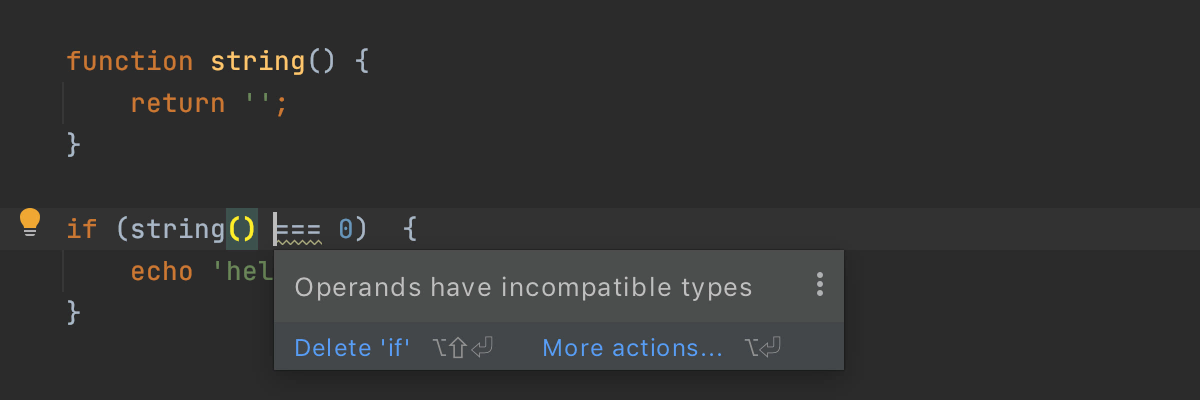Click the closing brace of if block
The image size is (1200, 400).
(x=74, y=313)
